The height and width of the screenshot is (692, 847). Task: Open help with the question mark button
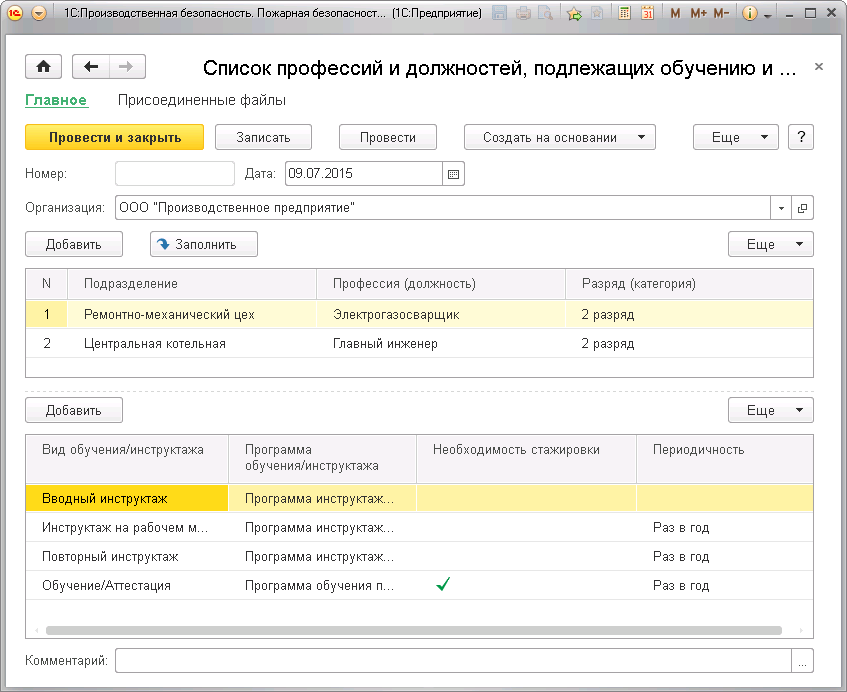point(801,137)
